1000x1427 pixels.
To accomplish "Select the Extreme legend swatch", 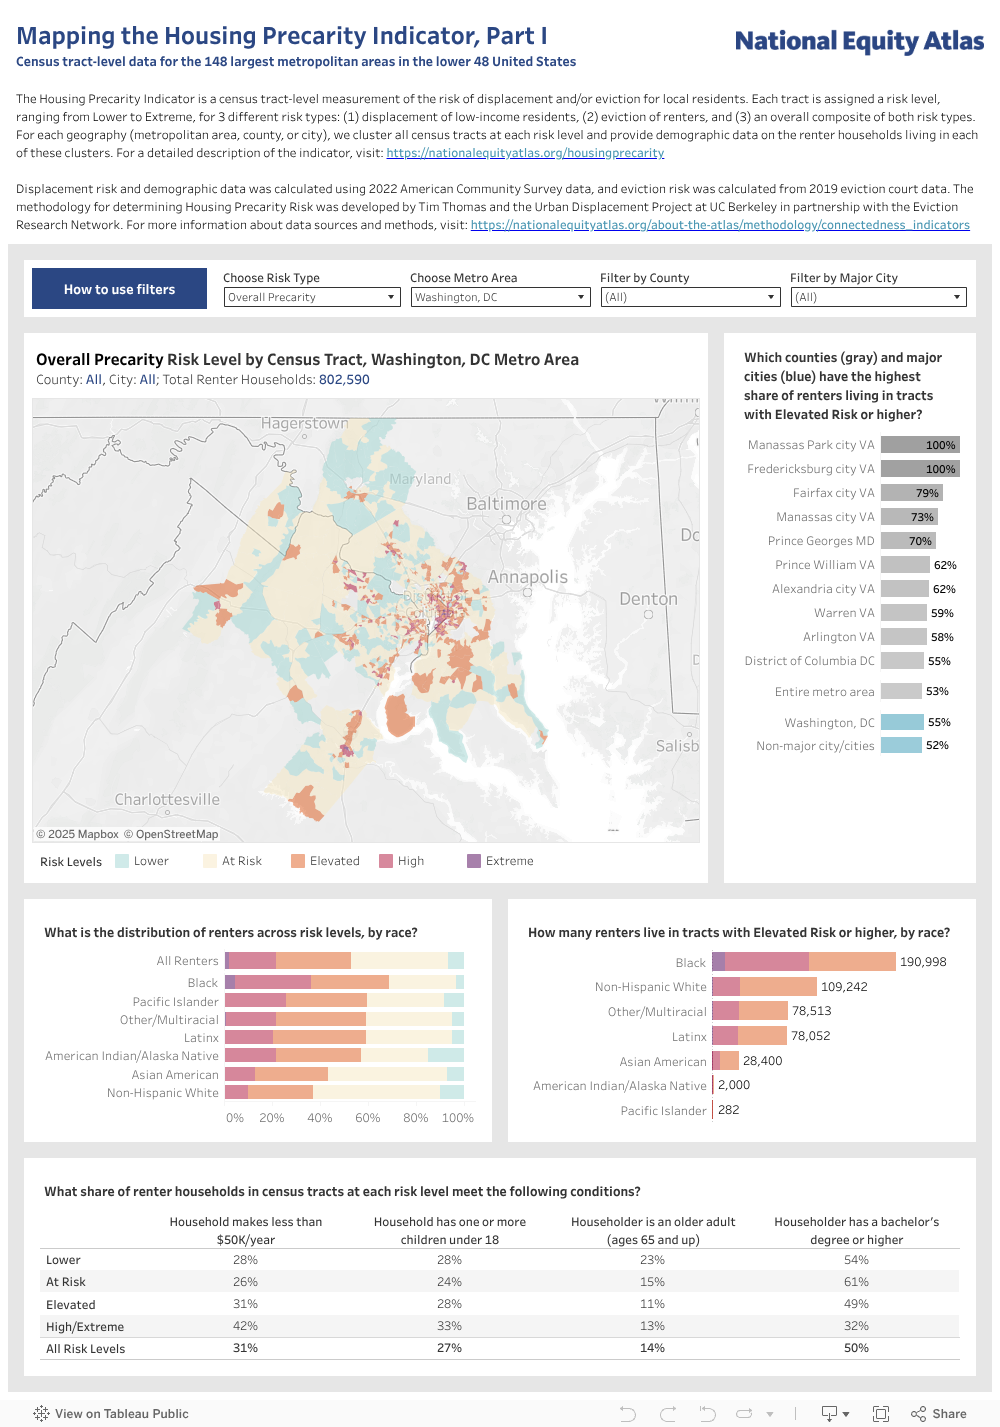I will click(x=474, y=861).
